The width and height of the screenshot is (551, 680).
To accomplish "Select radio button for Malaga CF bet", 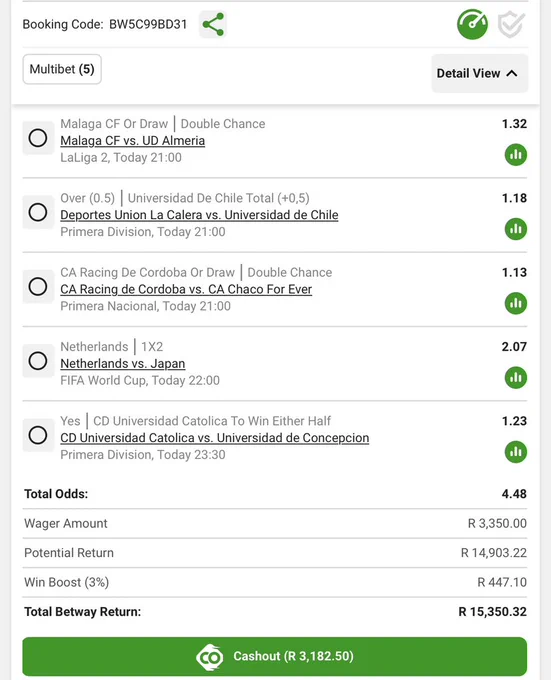I will [x=38, y=138].
